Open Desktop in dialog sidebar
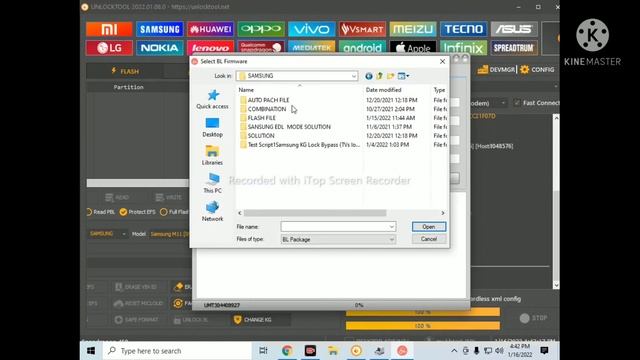This screenshot has width=640, height=360. 212,127
